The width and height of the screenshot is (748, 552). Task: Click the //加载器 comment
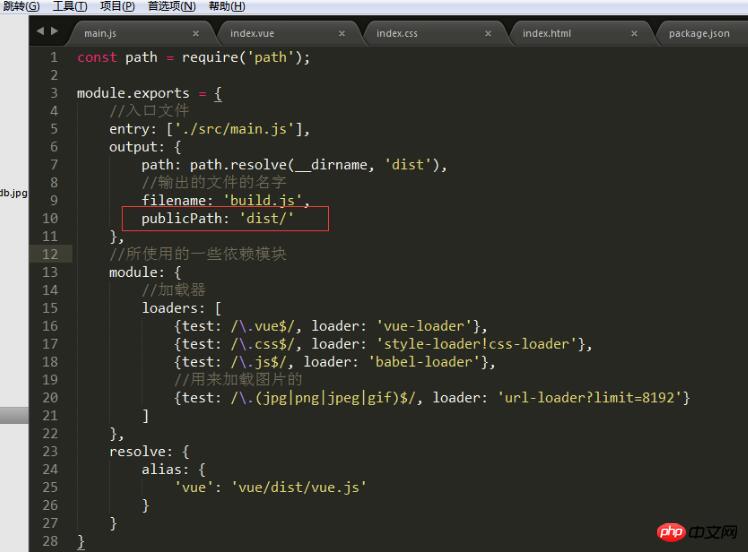tap(173, 290)
